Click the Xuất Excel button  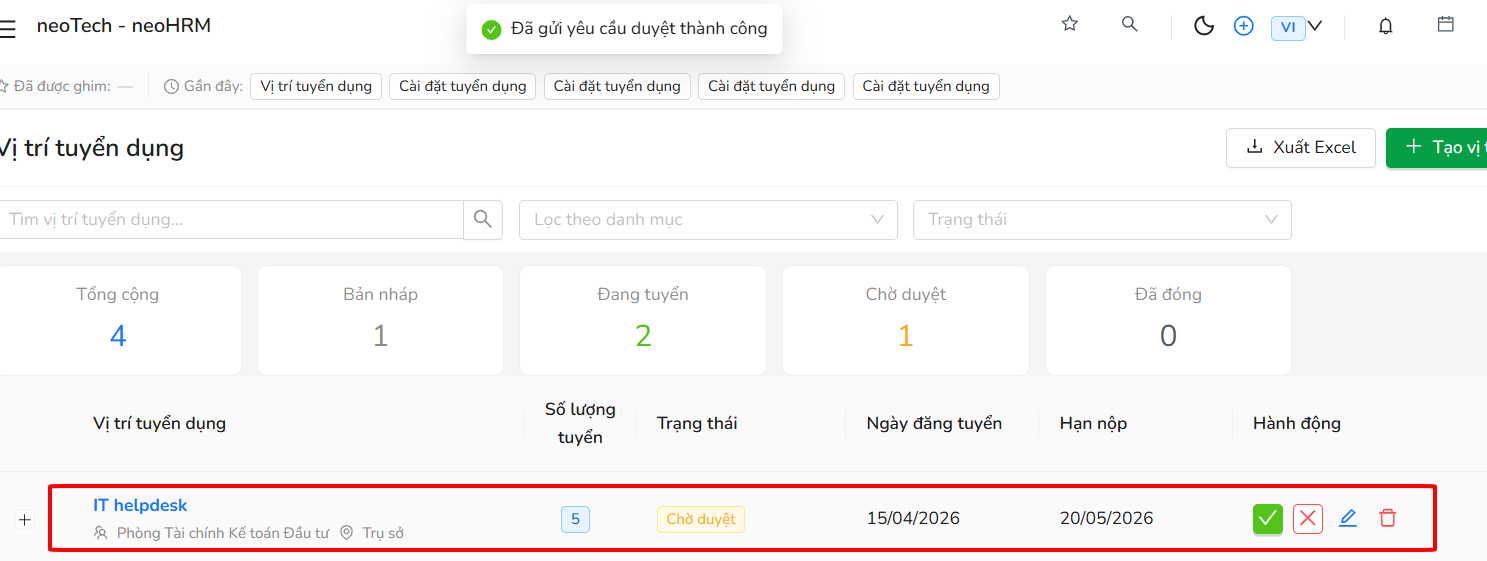coord(1301,147)
